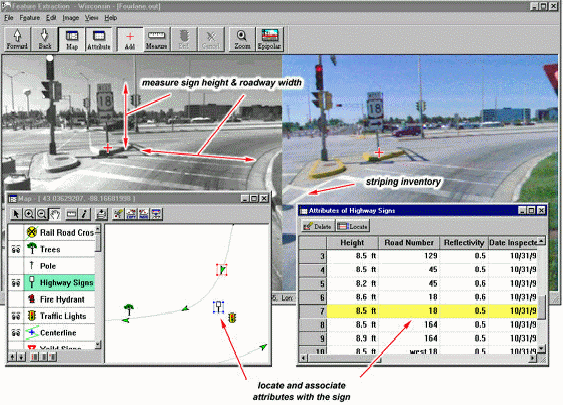Select the Fire Hydrant layer row
The height and width of the screenshot is (405, 563).
[x=60, y=299]
